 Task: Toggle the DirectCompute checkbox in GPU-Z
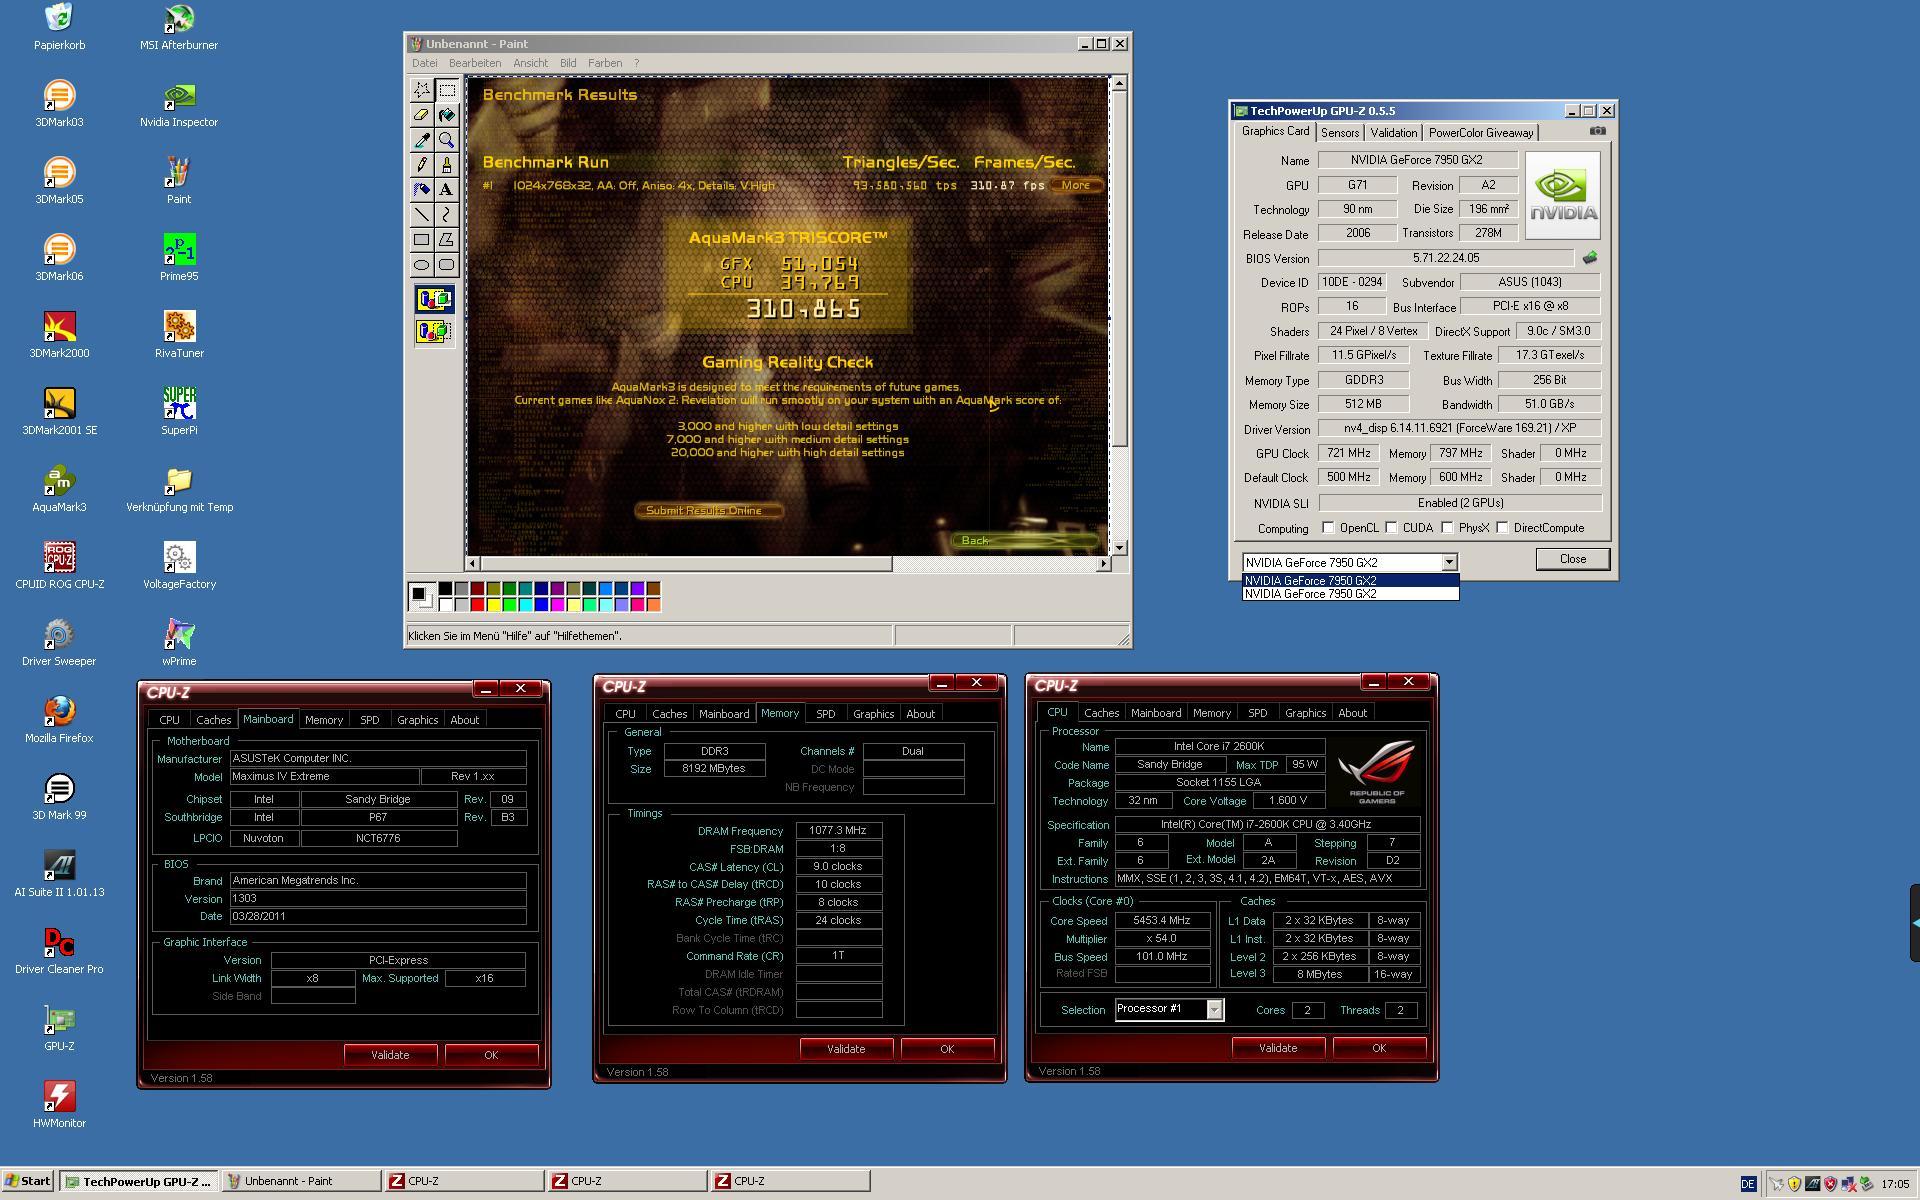click(x=1502, y=527)
